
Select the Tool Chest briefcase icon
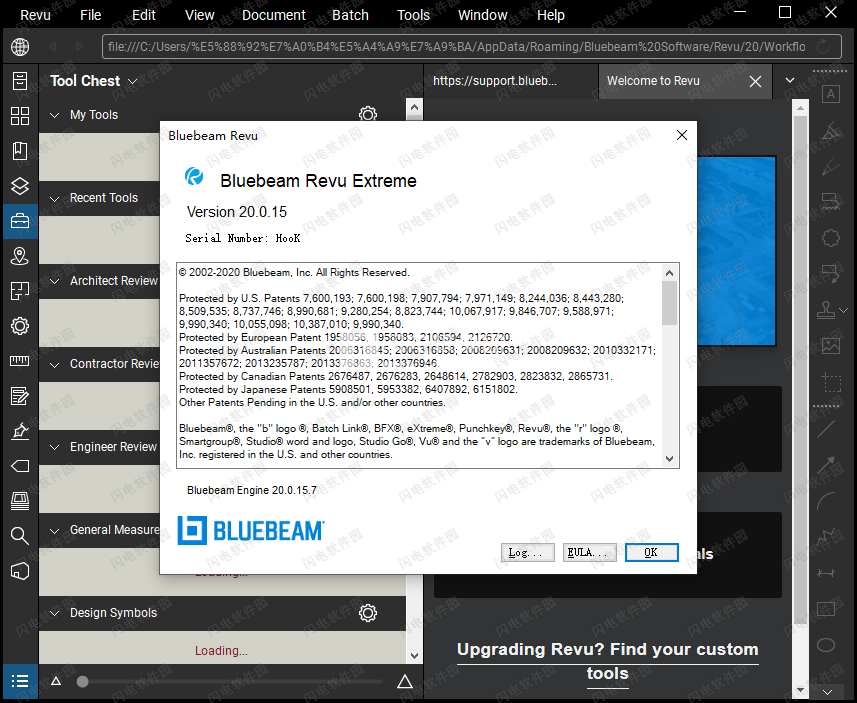(x=20, y=221)
